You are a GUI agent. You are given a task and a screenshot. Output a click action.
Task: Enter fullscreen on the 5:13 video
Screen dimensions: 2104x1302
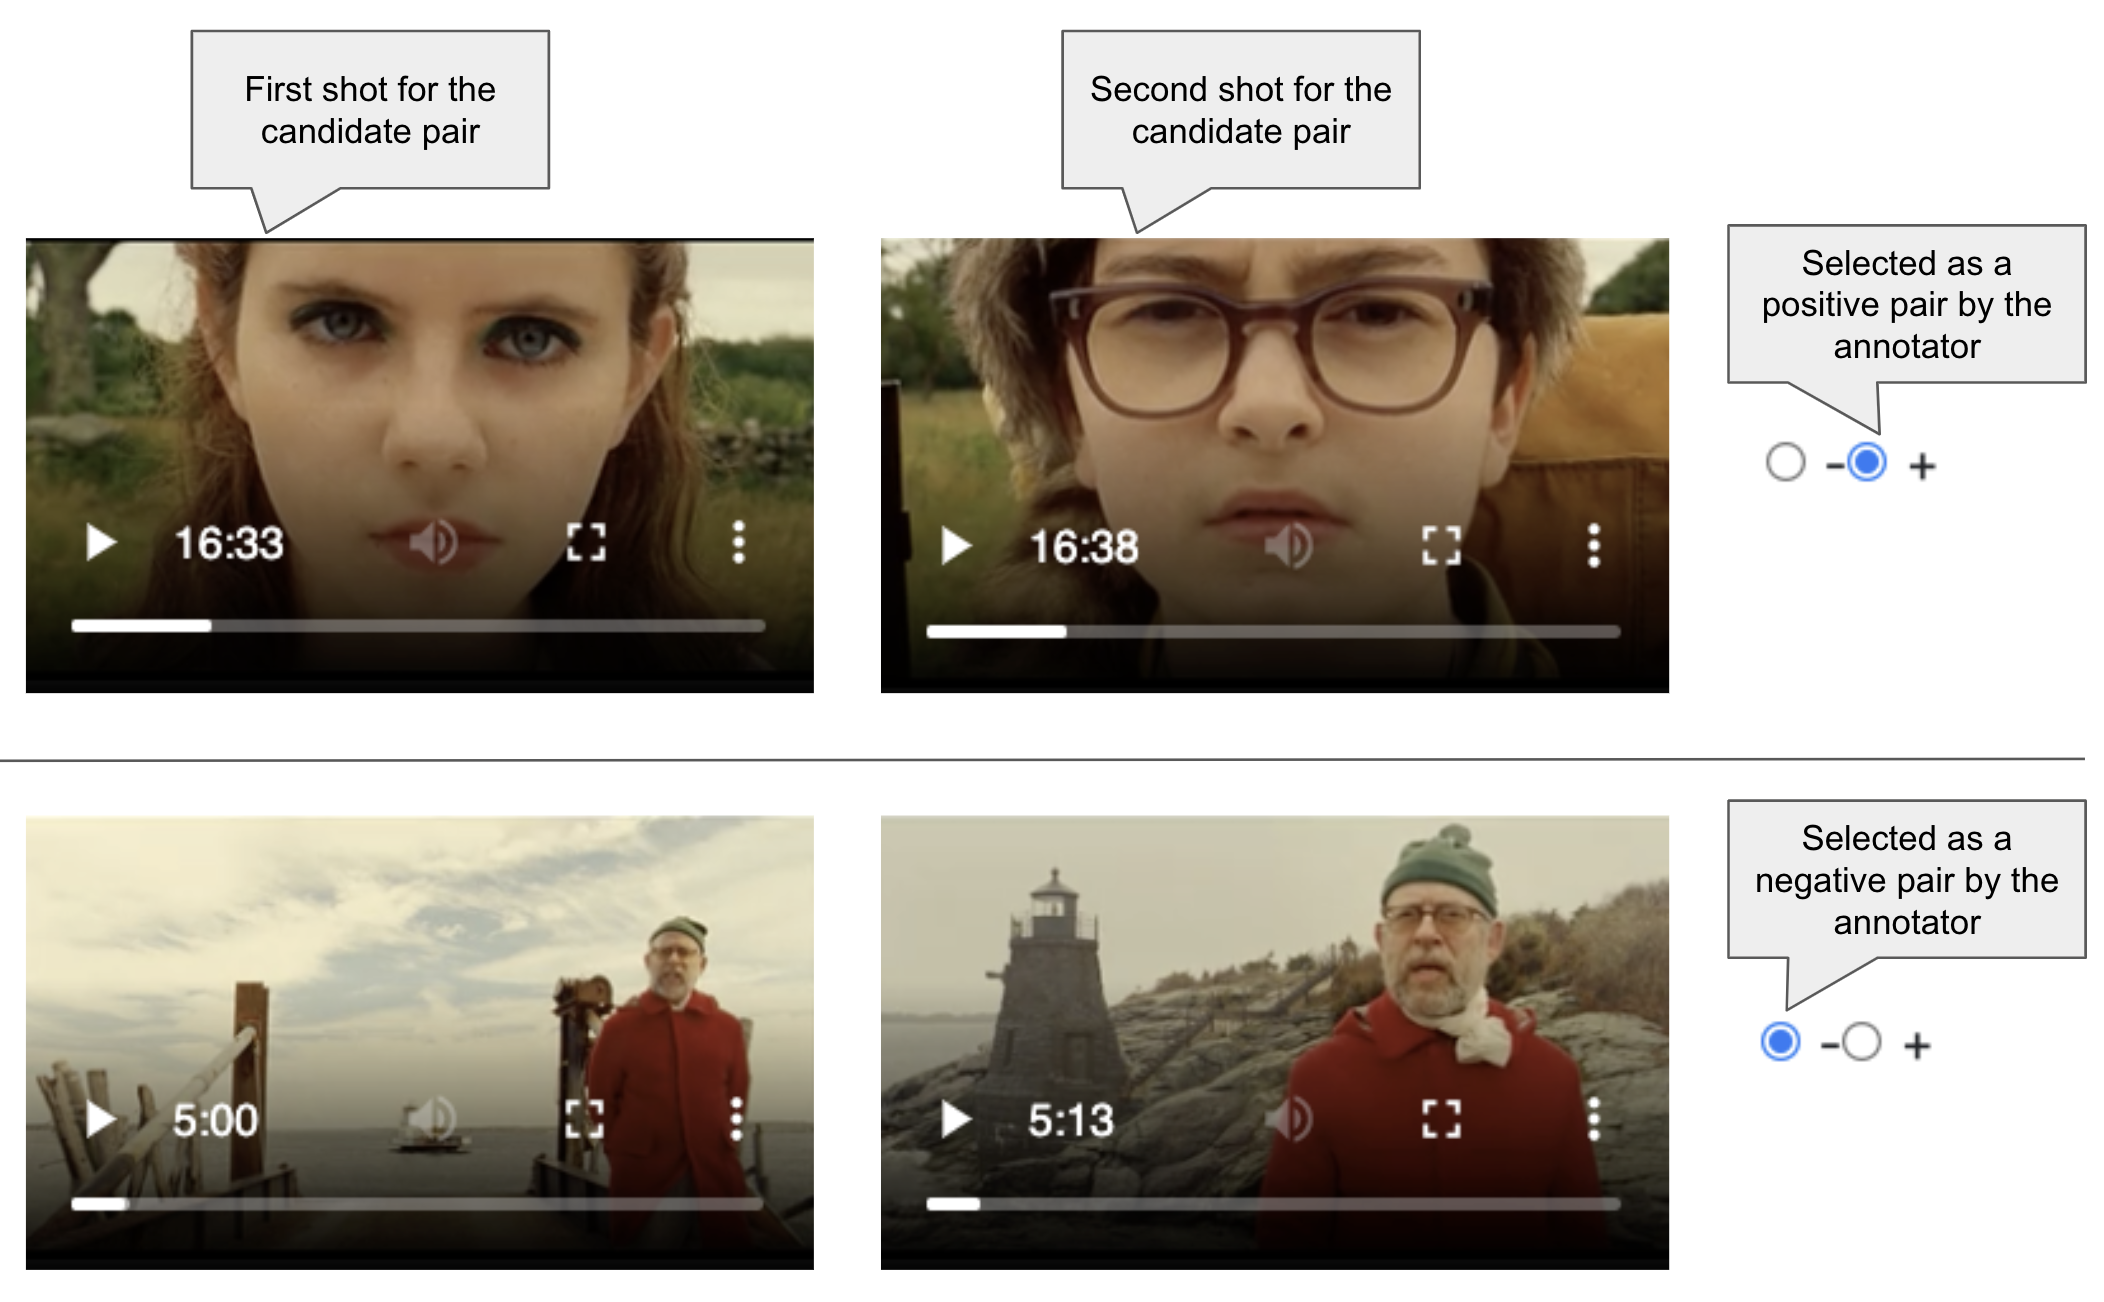click(x=1441, y=1119)
